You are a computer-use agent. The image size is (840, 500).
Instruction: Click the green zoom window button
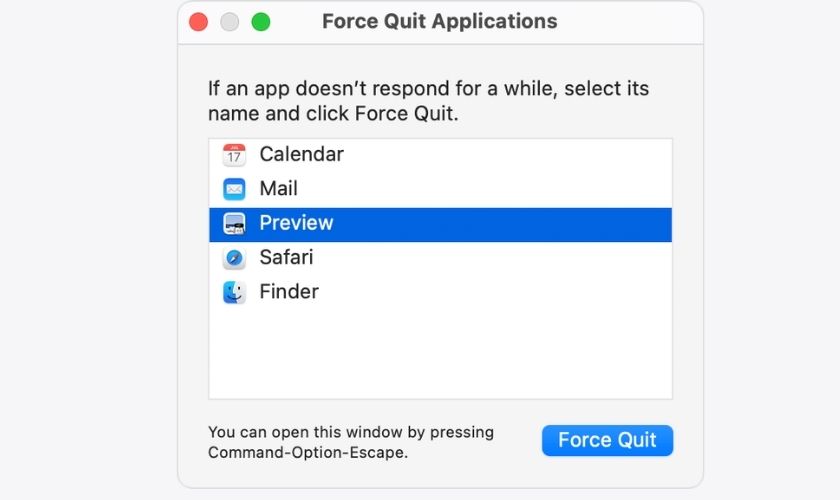[x=260, y=22]
